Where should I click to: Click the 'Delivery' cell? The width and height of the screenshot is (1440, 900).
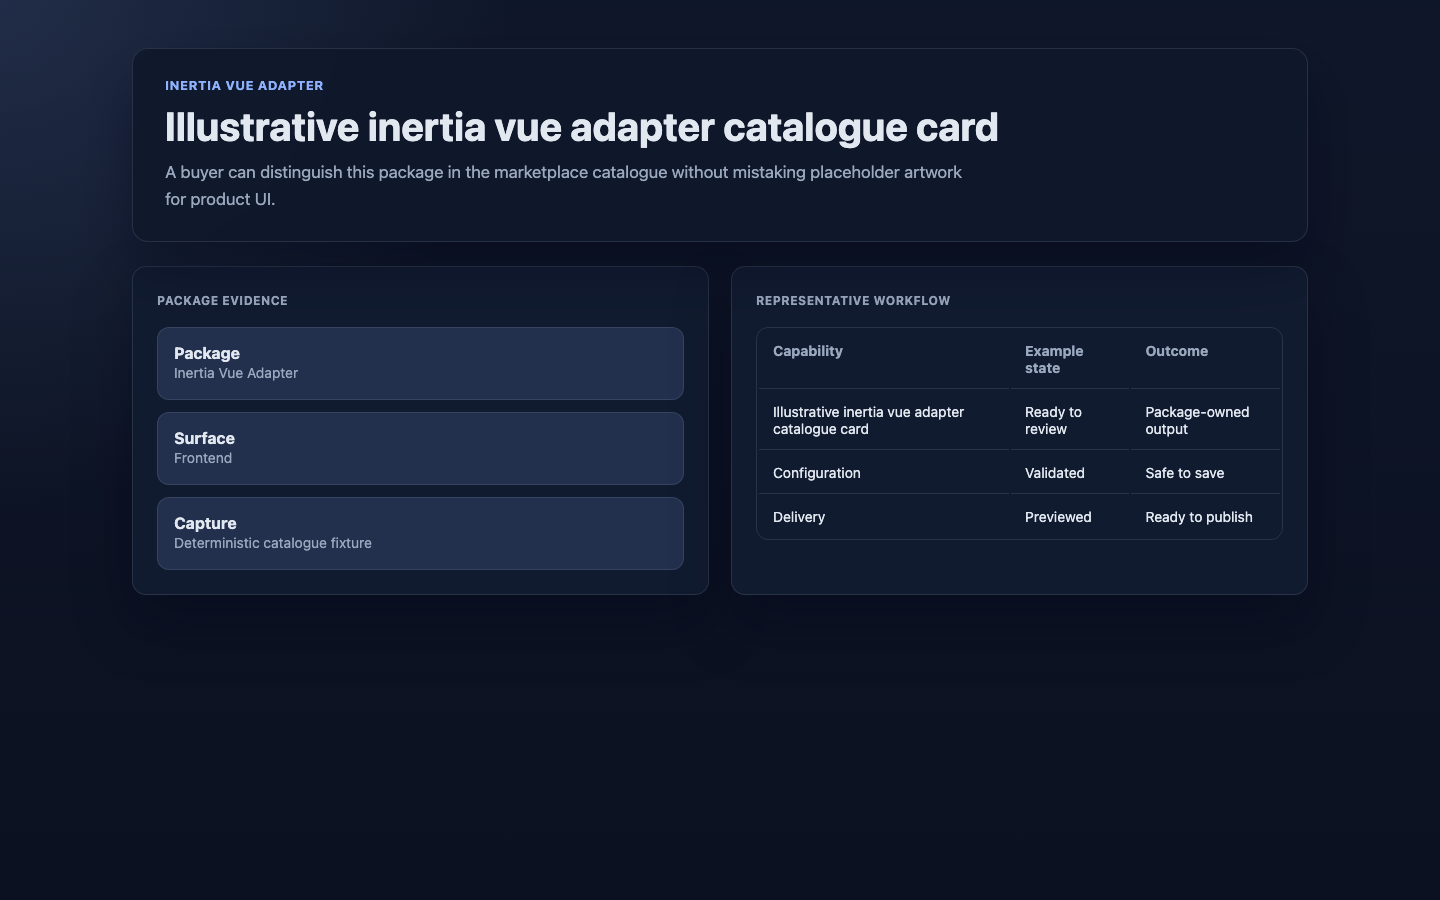pos(884,517)
